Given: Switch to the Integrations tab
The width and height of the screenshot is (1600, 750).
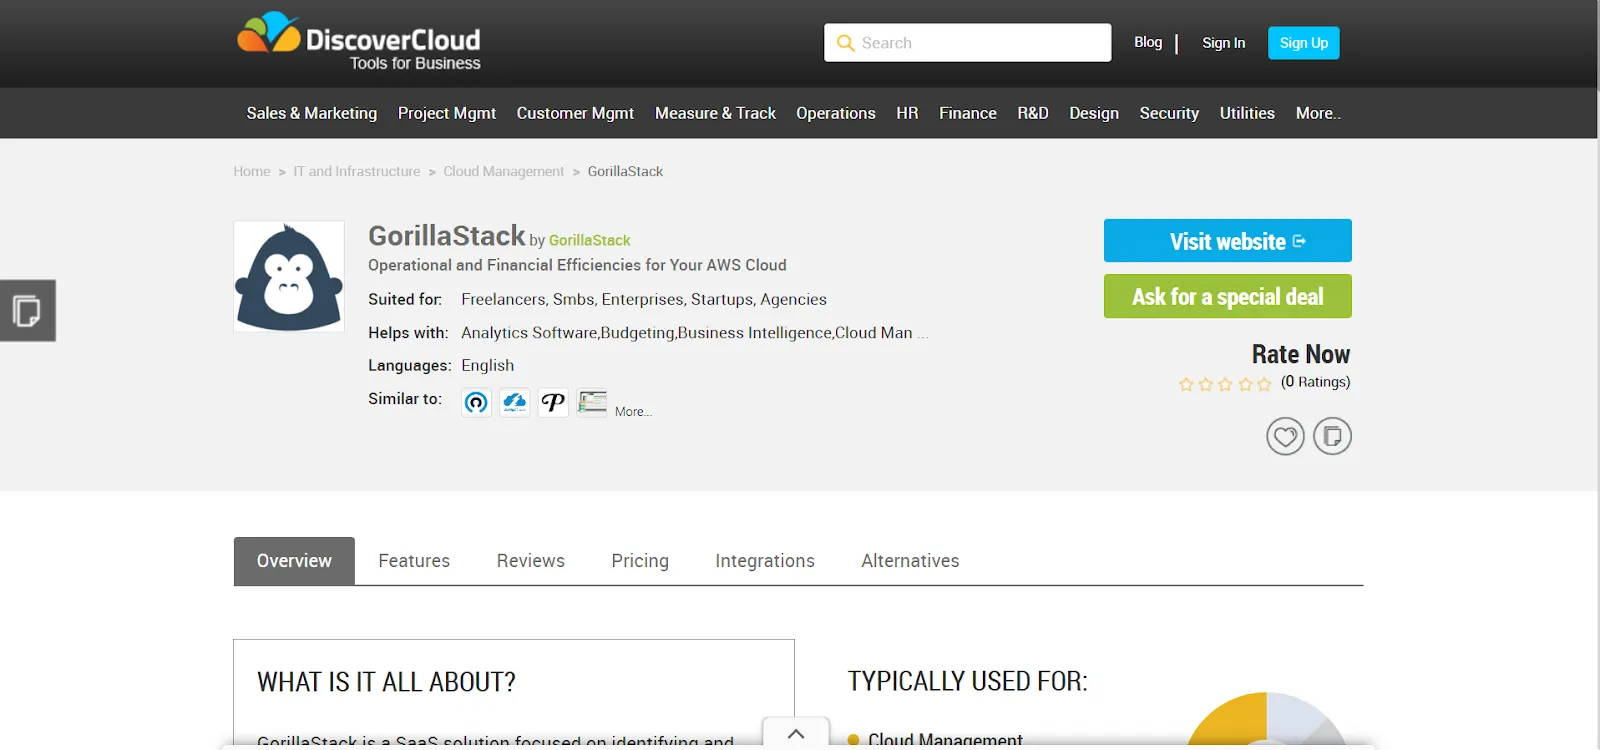Looking at the screenshot, I should pyautogui.click(x=765, y=561).
